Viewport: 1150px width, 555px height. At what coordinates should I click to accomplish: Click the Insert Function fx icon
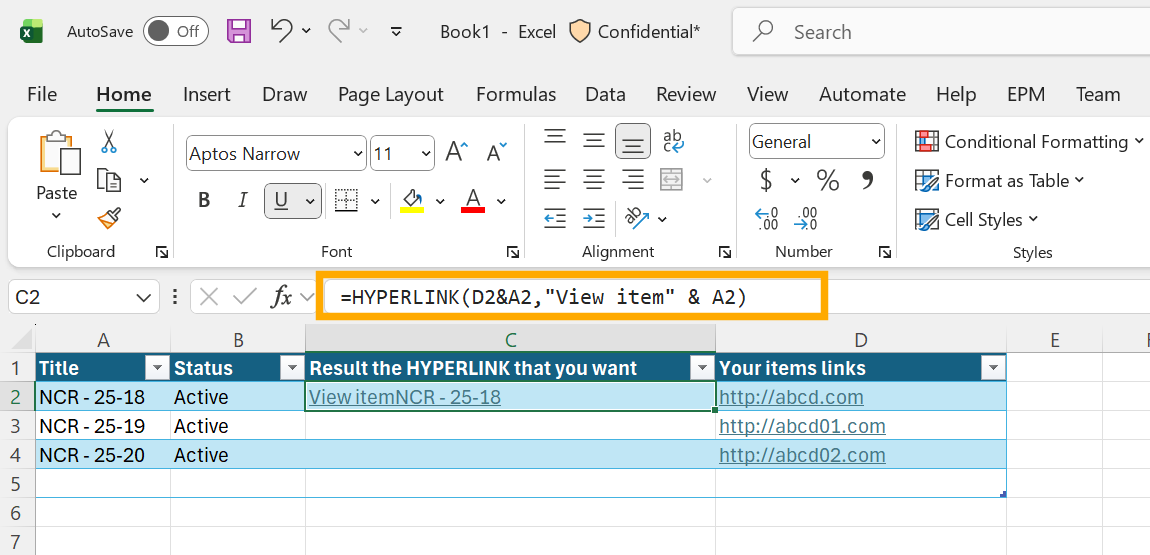coord(281,297)
